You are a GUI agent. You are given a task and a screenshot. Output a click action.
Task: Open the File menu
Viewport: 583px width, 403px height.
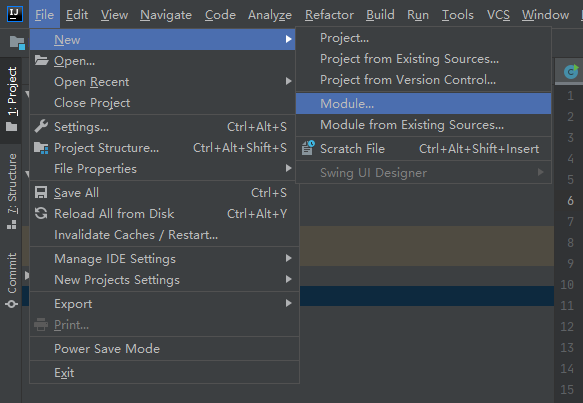coord(44,15)
